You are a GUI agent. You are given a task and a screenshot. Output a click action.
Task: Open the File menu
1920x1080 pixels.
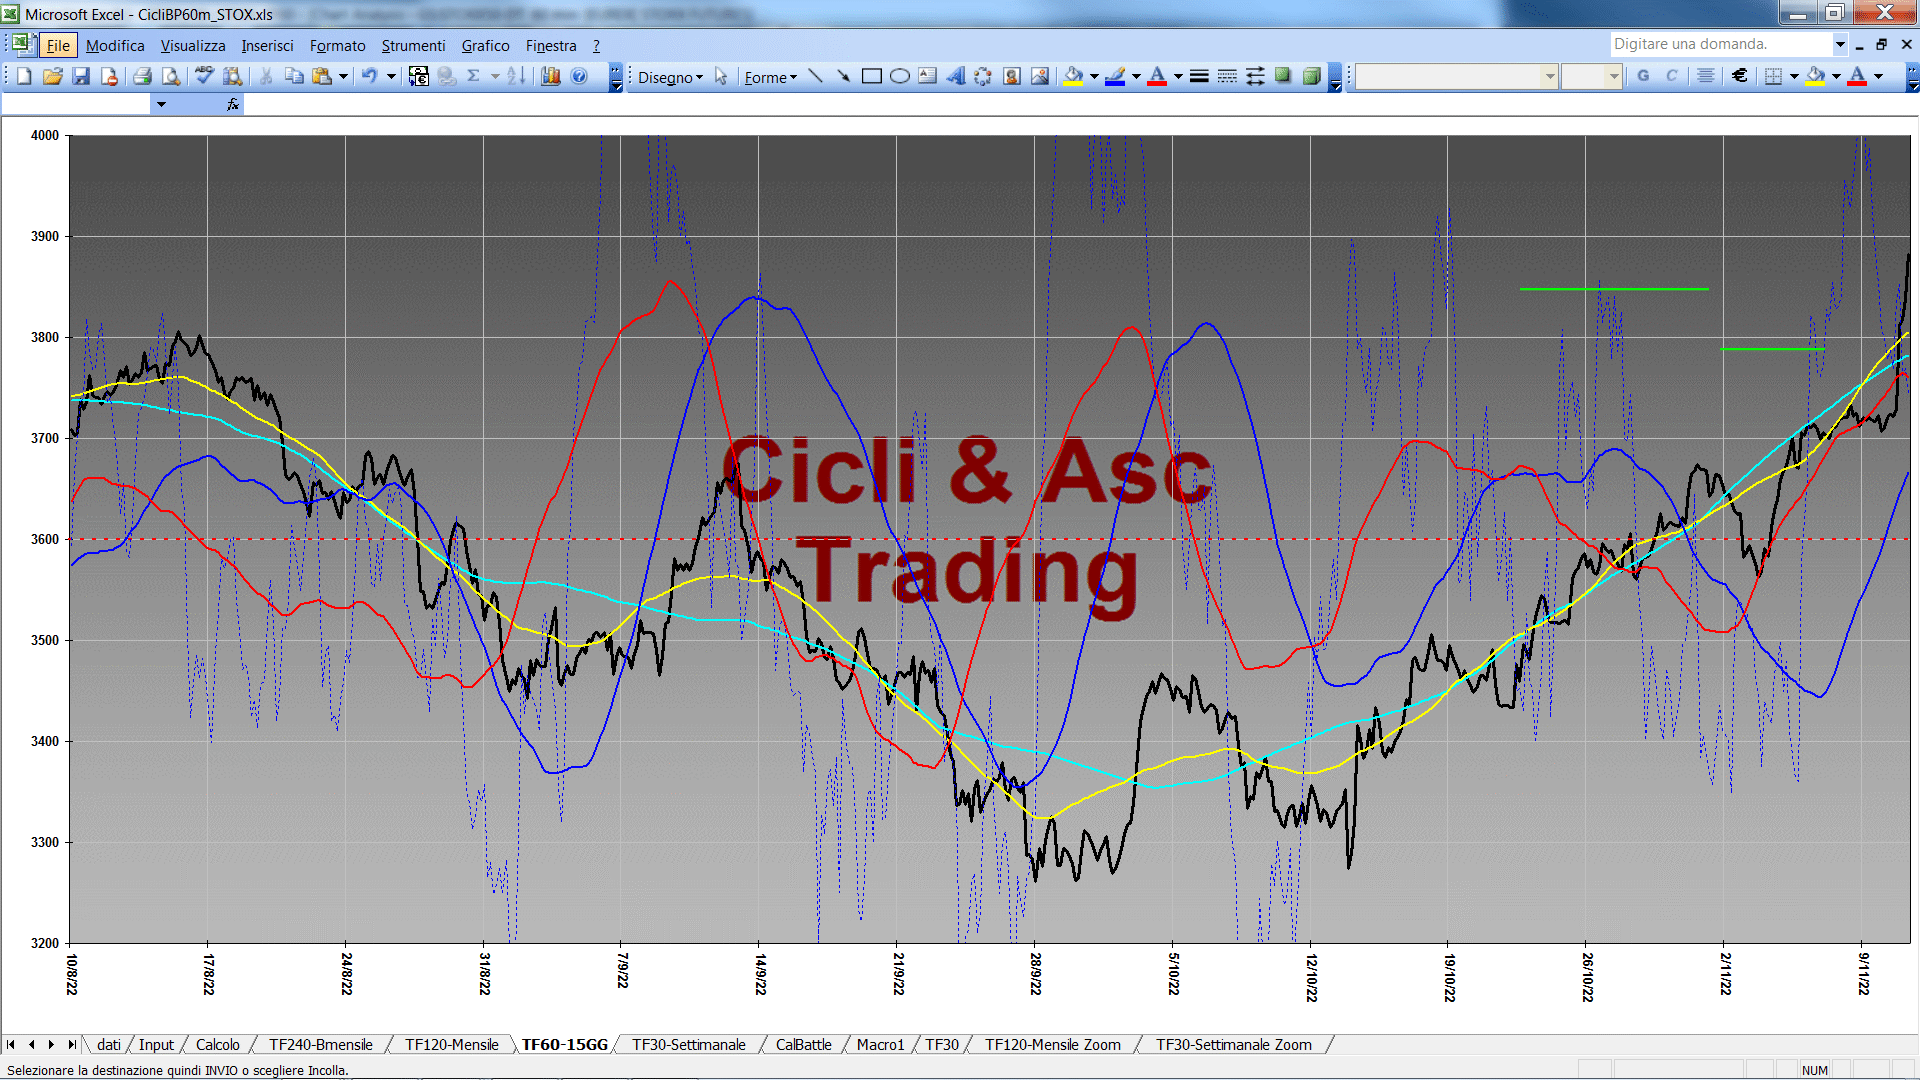[x=58, y=45]
